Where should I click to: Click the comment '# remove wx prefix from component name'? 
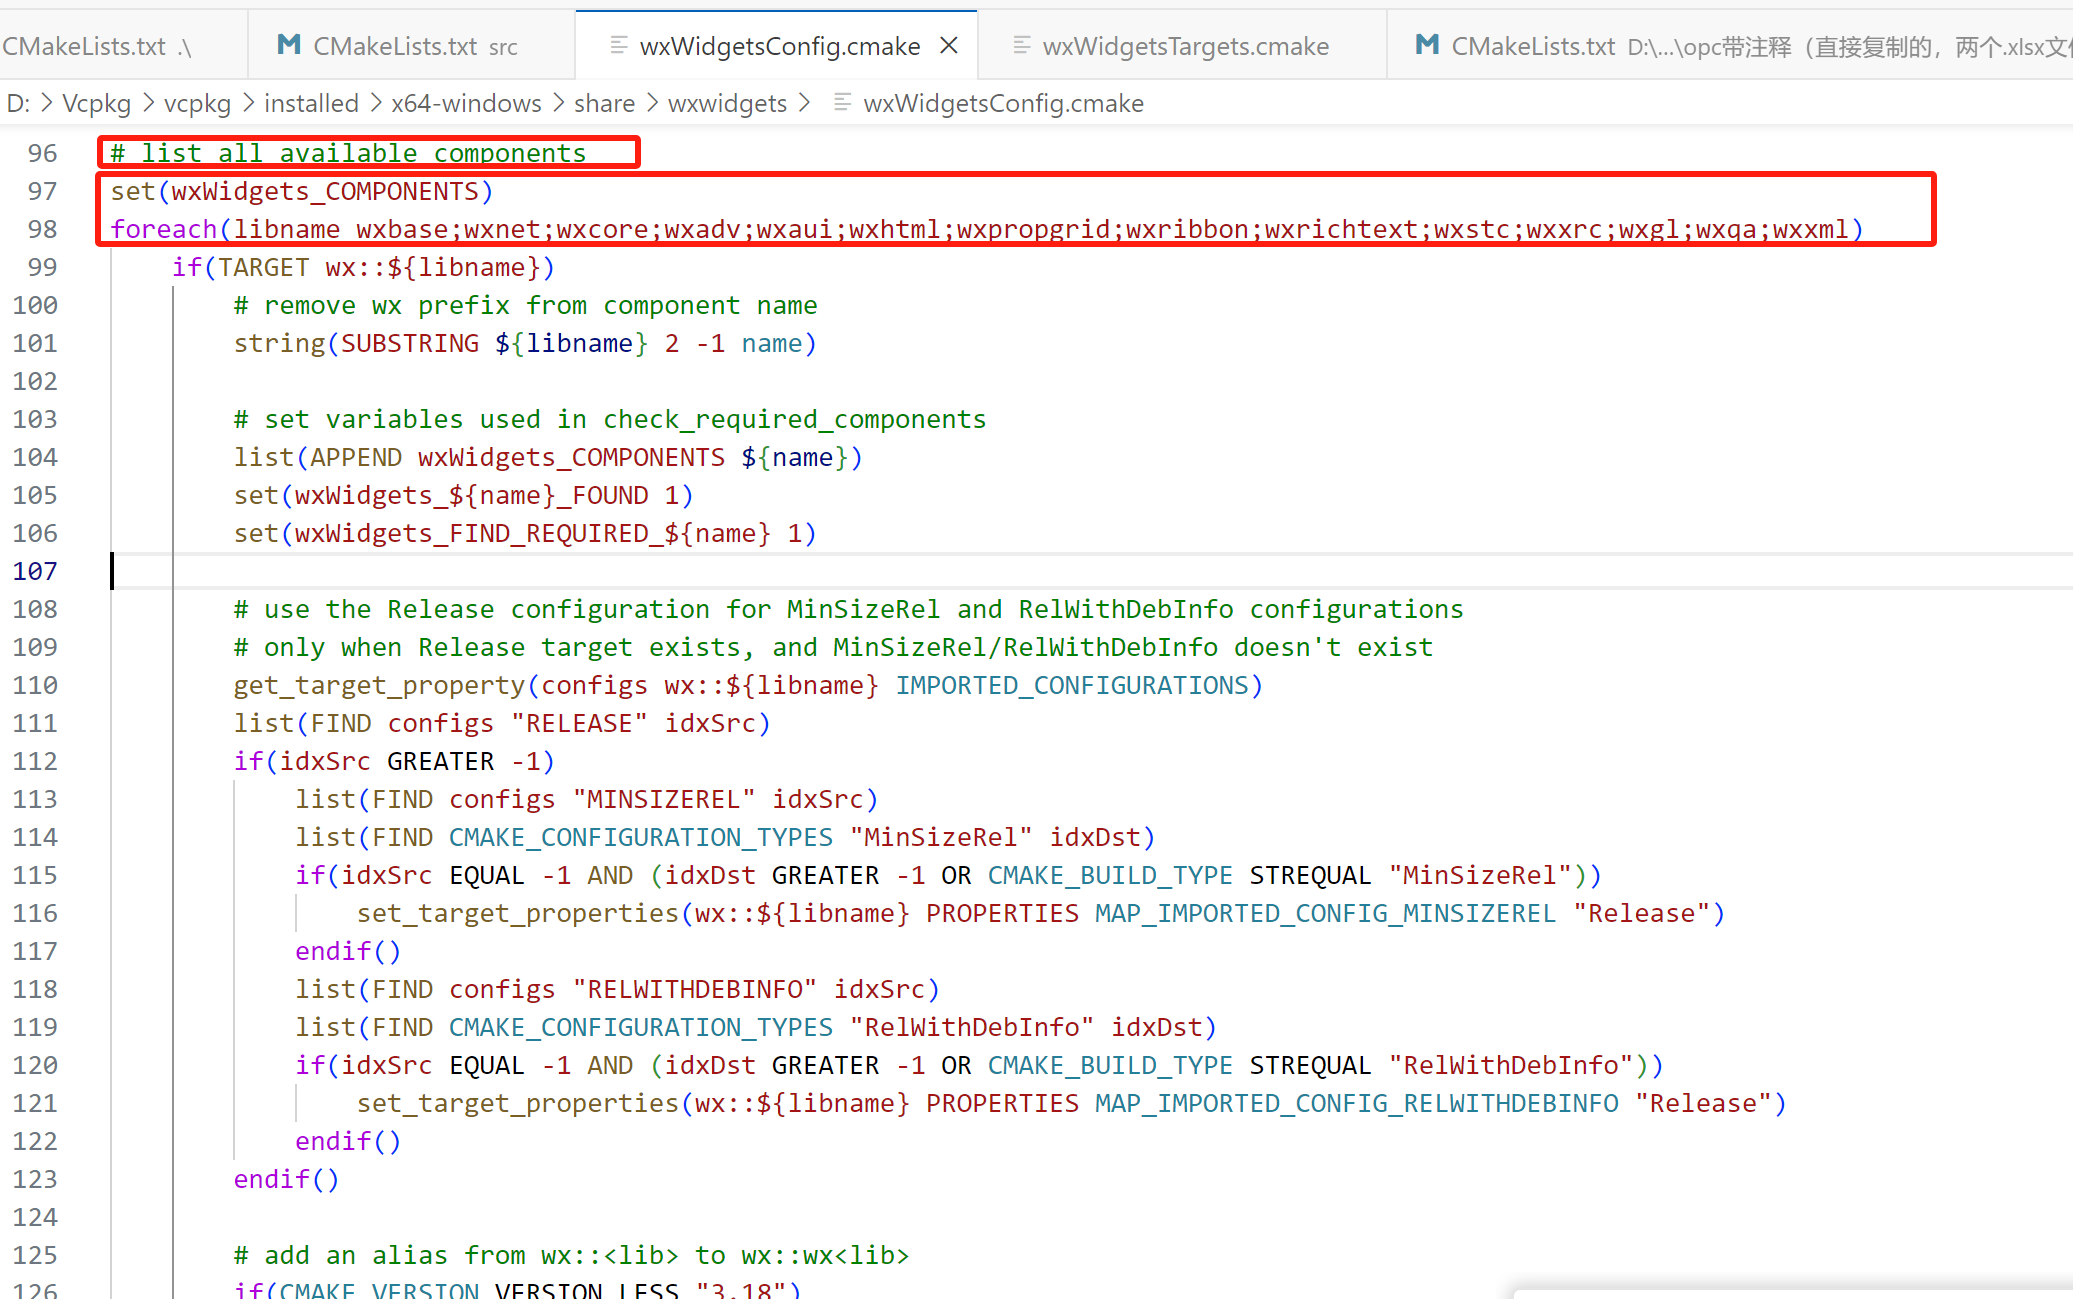[525, 305]
